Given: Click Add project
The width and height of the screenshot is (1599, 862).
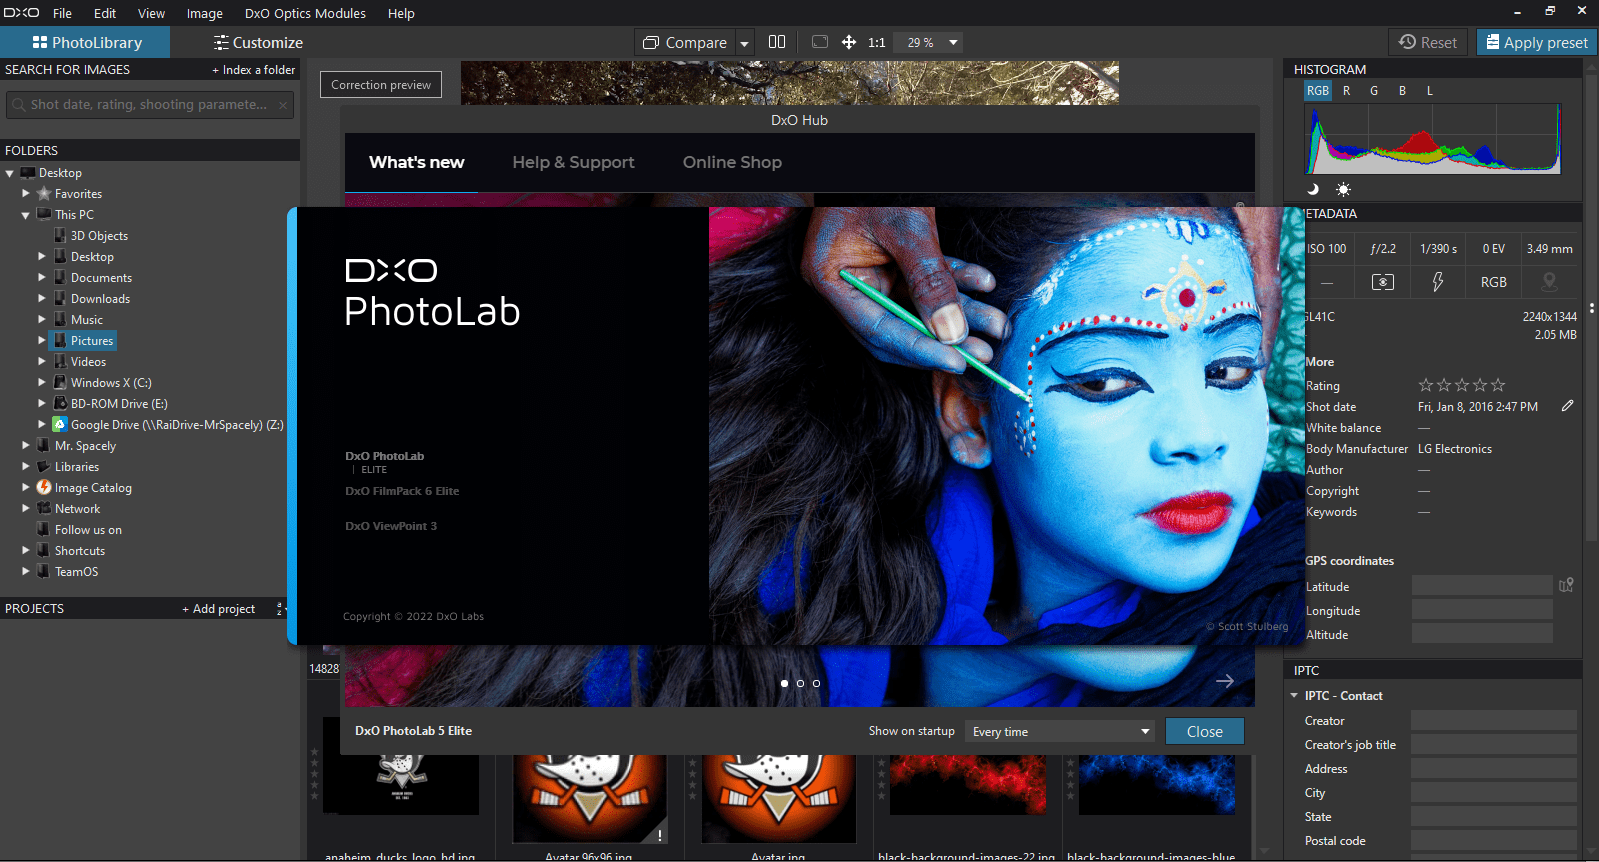Looking at the screenshot, I should 218,609.
